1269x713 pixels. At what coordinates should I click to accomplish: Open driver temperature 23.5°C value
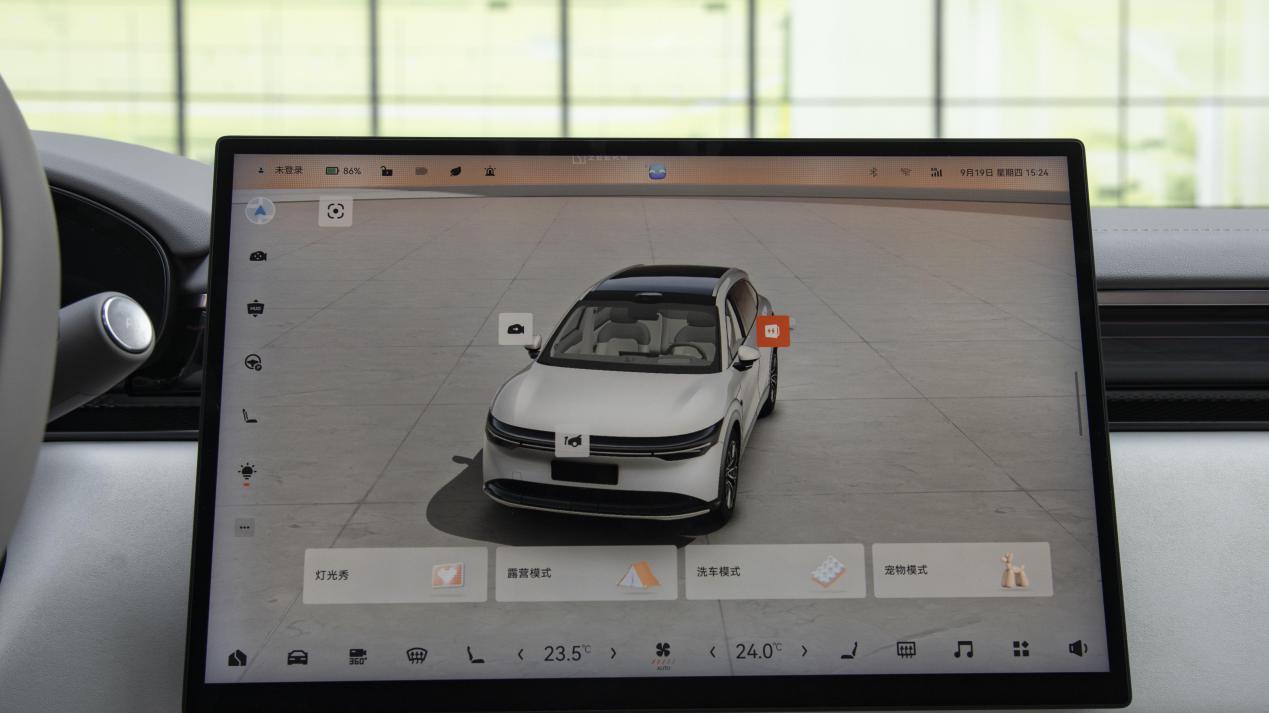tap(566, 654)
